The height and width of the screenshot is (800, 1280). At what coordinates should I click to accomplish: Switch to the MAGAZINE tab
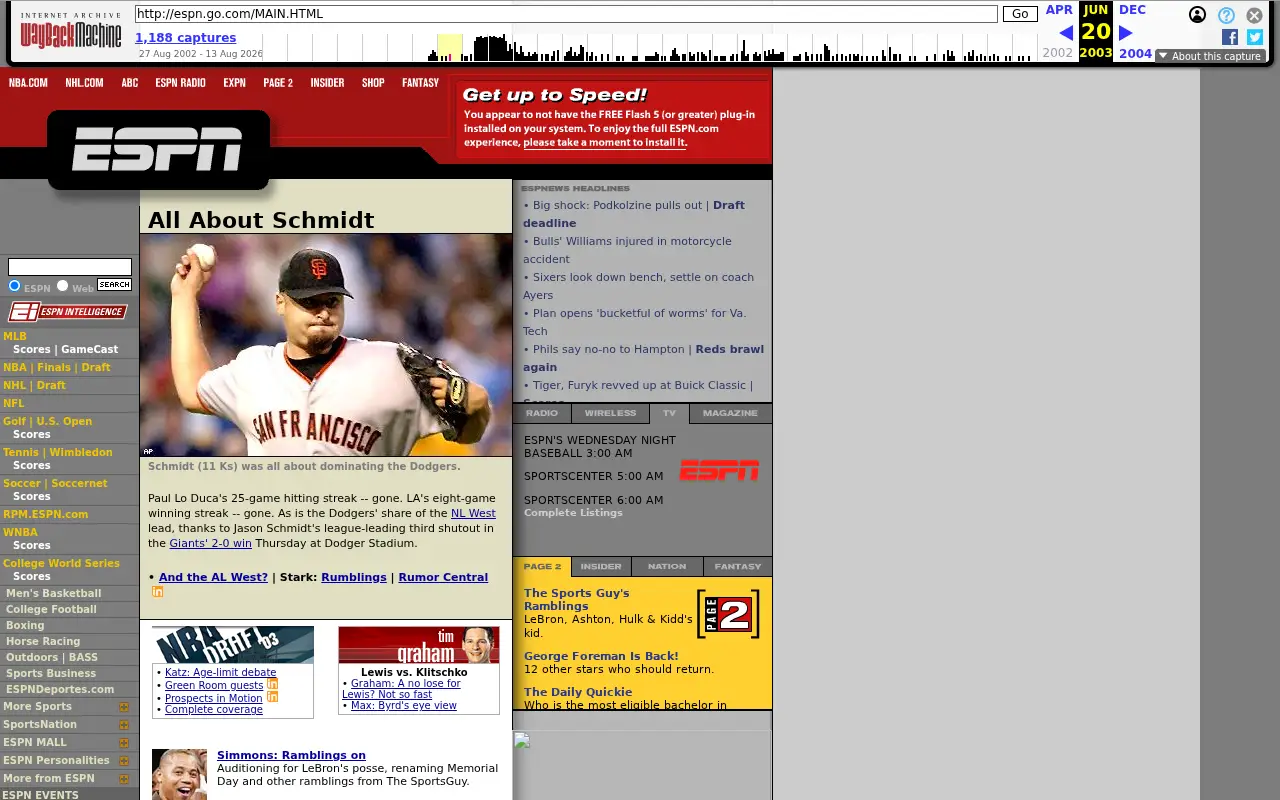(730, 413)
